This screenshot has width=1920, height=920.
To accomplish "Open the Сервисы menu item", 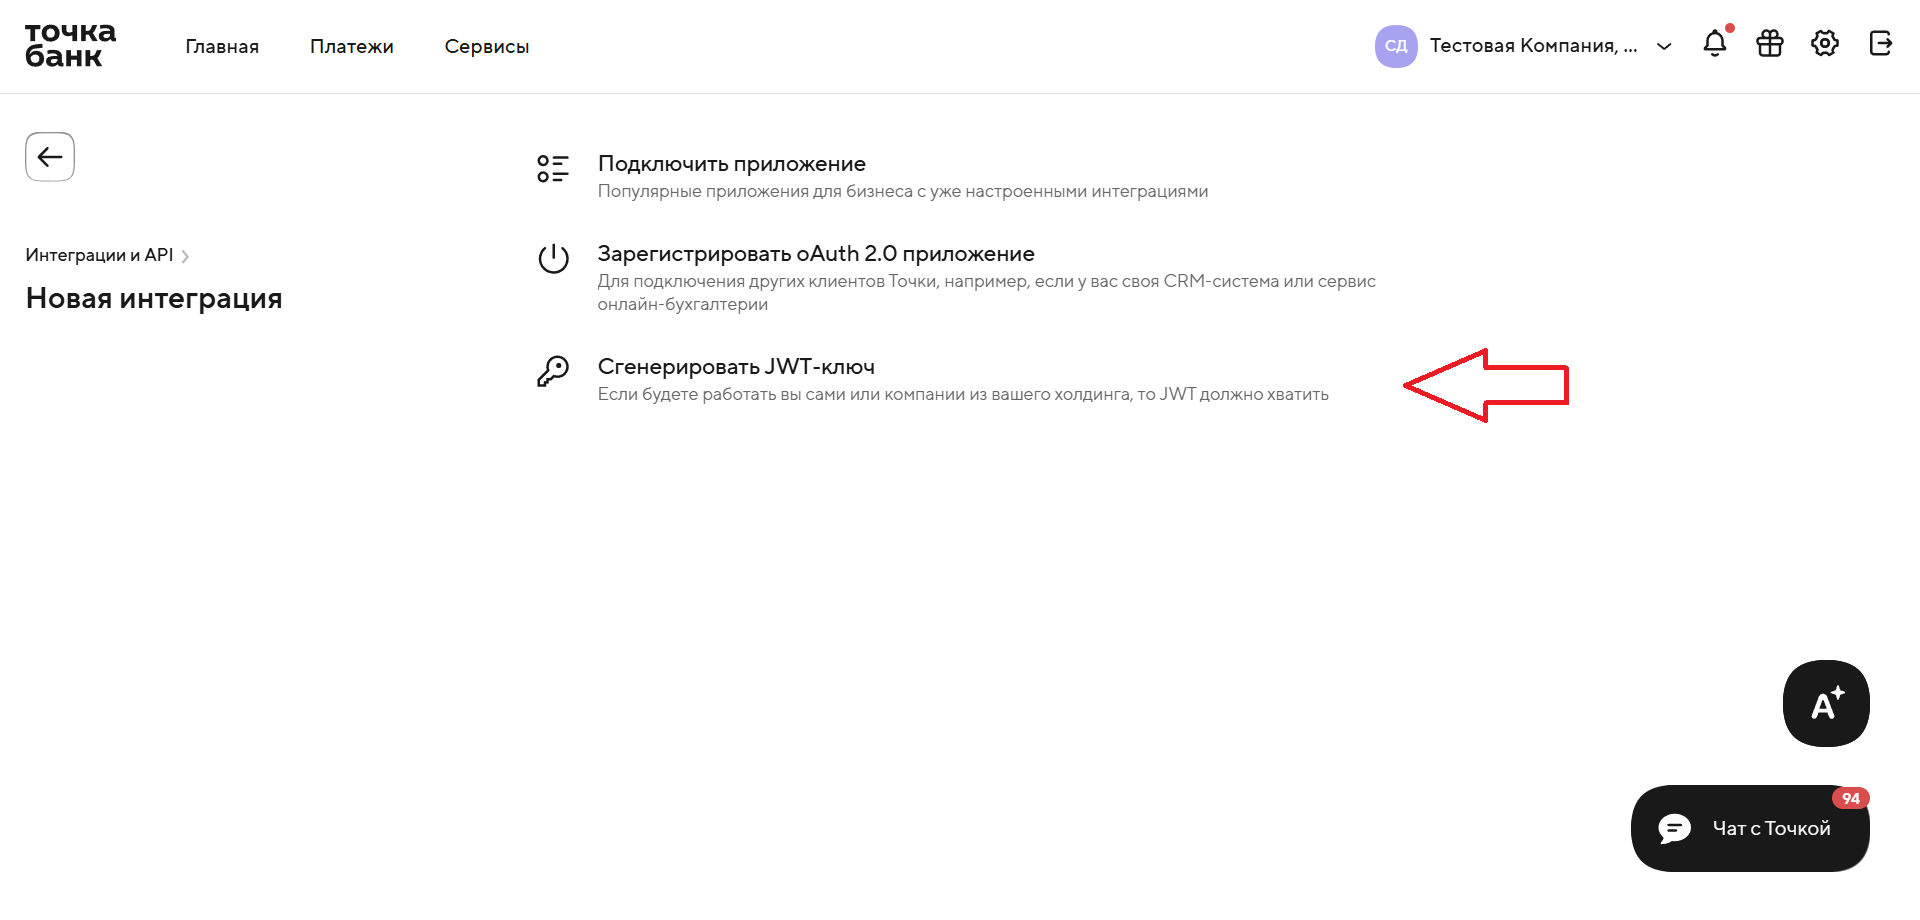I will (487, 47).
